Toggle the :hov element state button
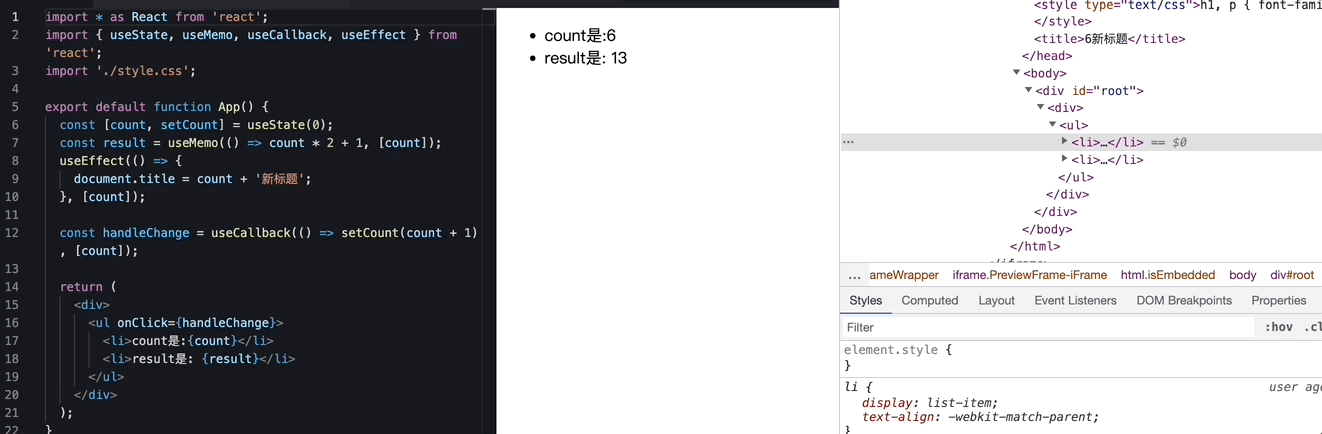 pyautogui.click(x=1278, y=327)
